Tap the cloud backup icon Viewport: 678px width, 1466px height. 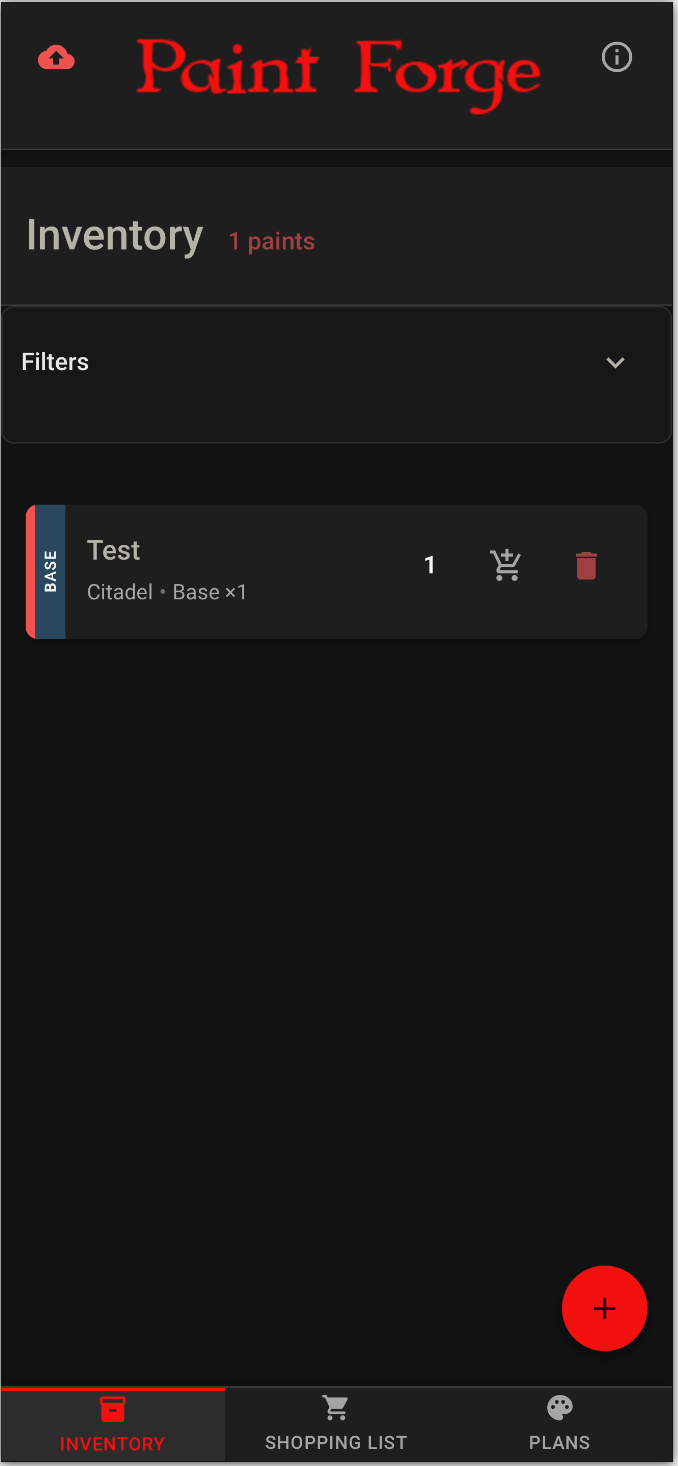(56, 58)
